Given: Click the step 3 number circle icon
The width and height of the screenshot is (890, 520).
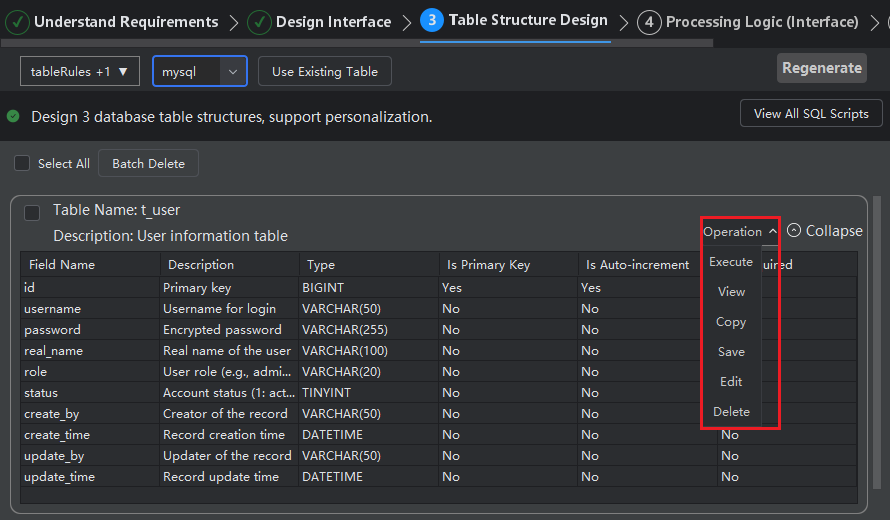Looking at the screenshot, I should (x=432, y=21).
